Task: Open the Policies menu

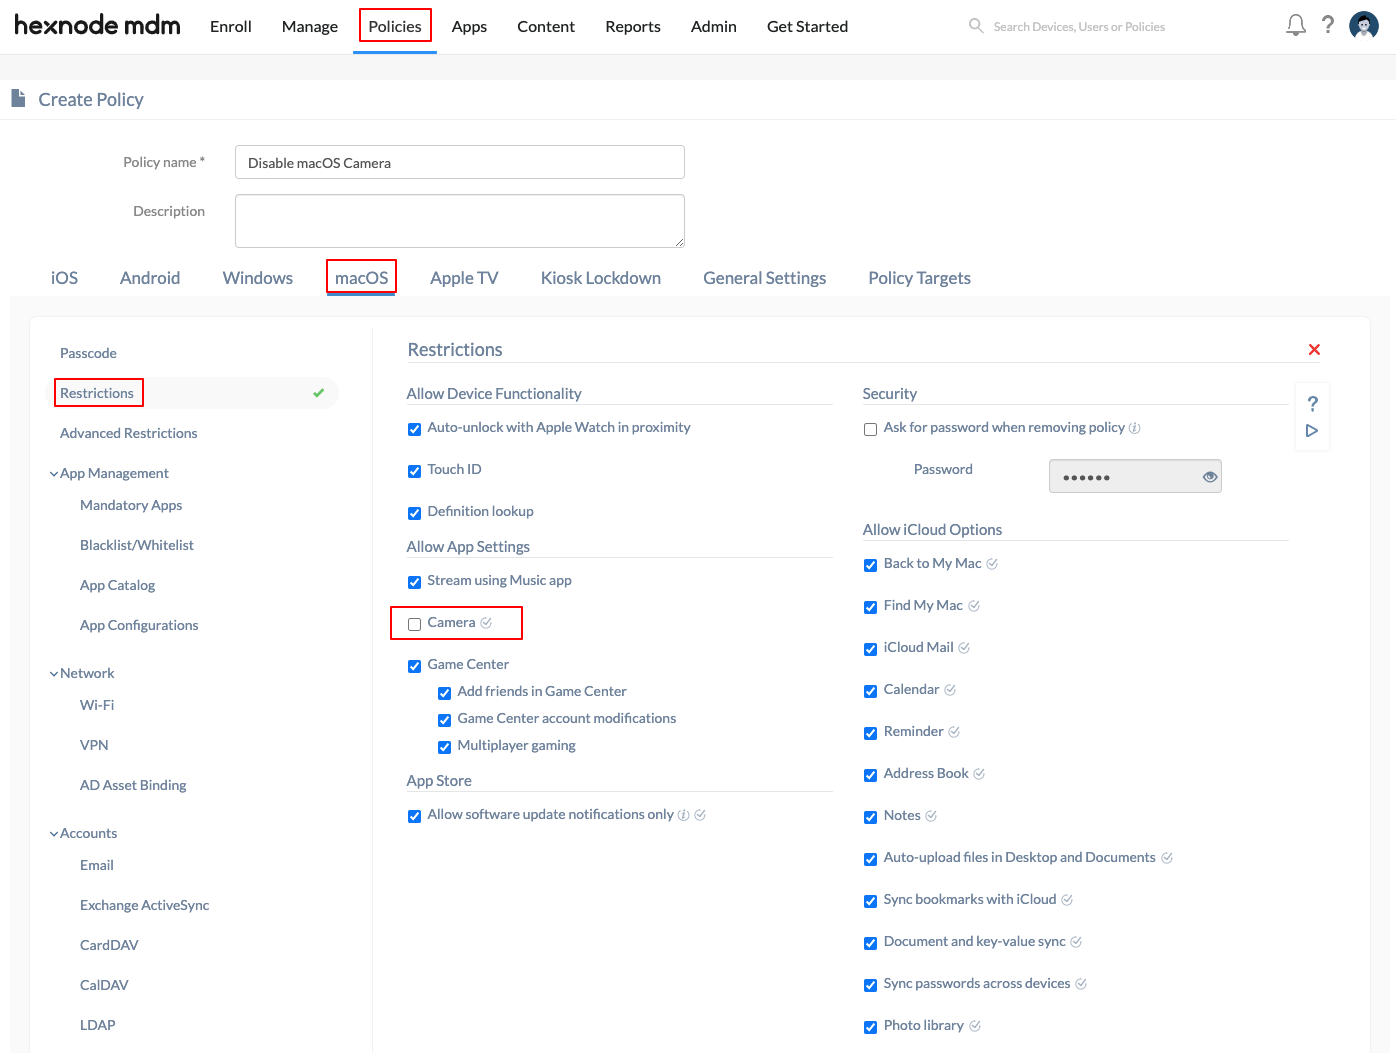Action: [x=395, y=26]
